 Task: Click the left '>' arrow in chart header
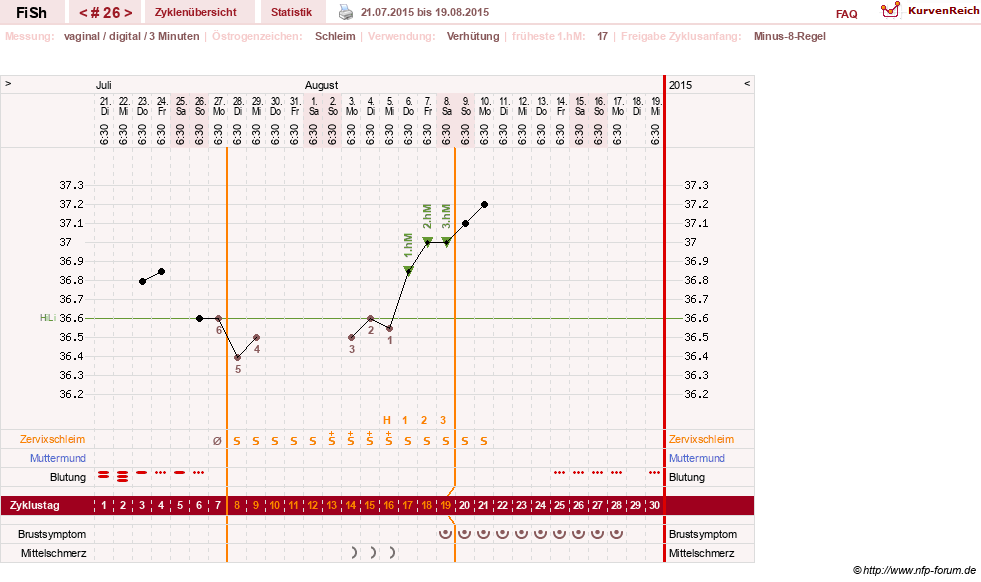click(8, 83)
